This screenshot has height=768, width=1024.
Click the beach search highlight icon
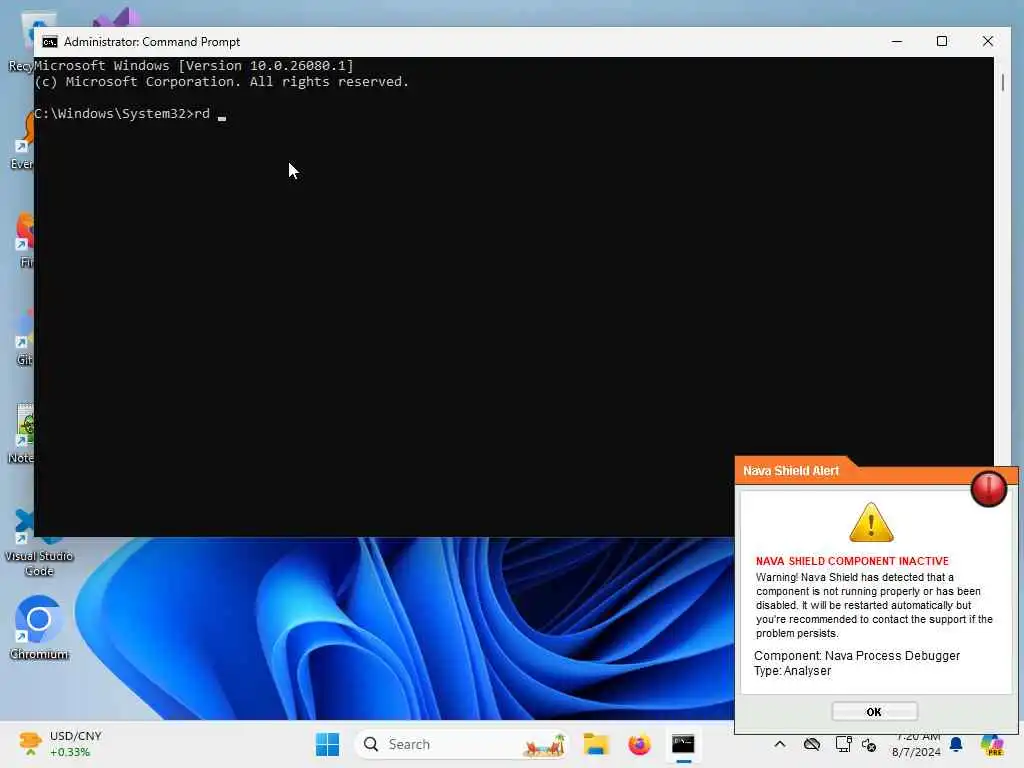(543, 744)
